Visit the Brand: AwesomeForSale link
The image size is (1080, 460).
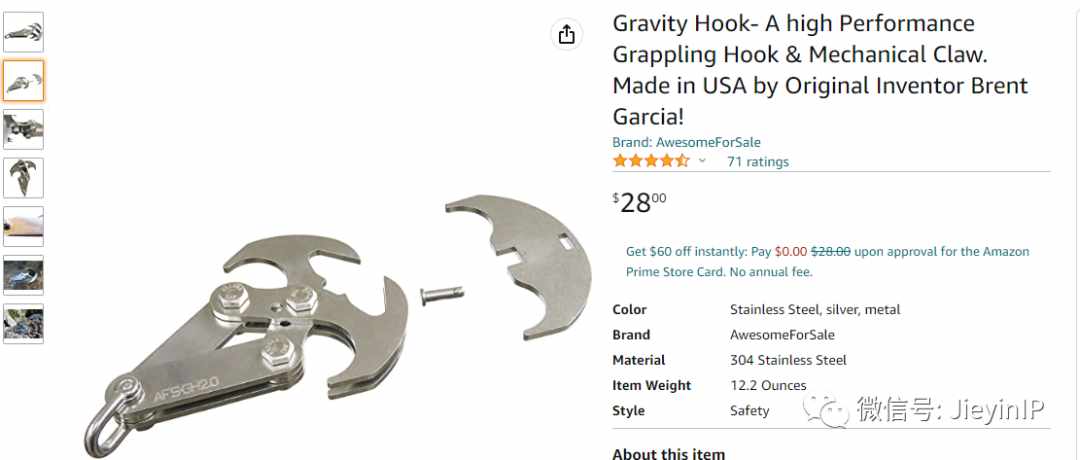686,143
